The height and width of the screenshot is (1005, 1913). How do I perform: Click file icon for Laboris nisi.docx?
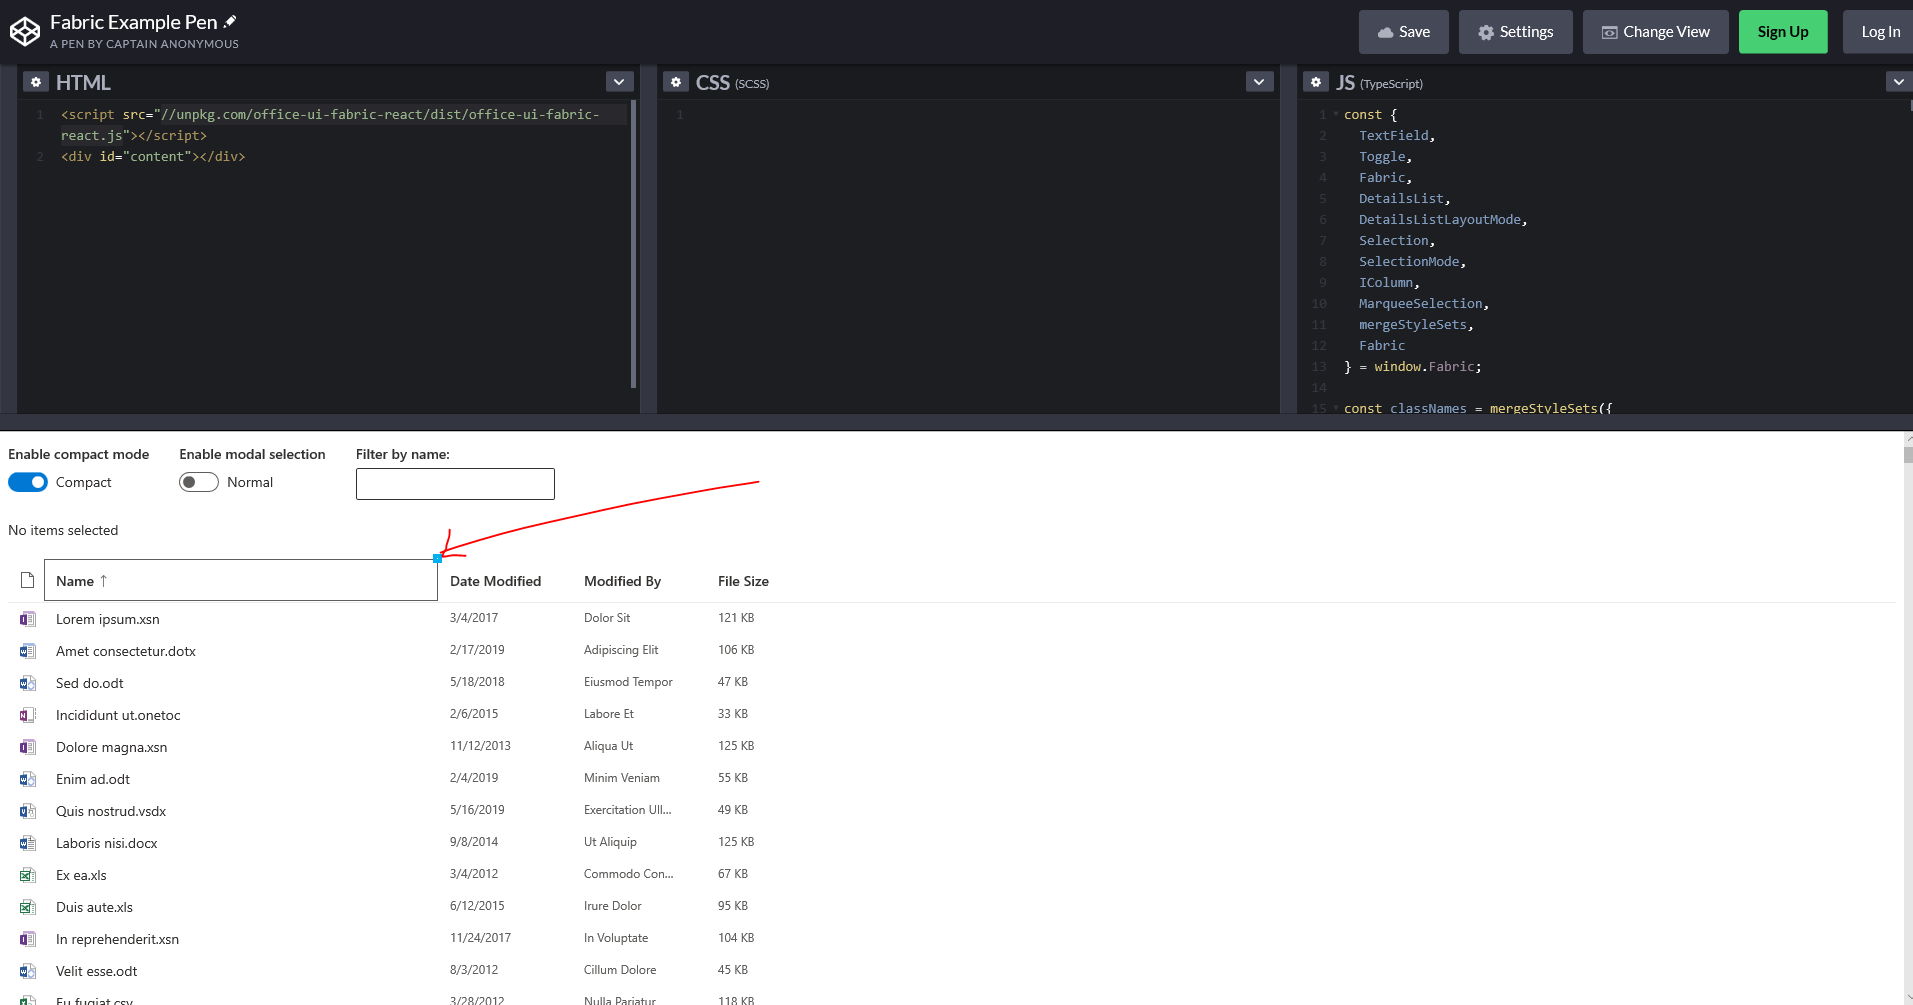click(x=28, y=843)
